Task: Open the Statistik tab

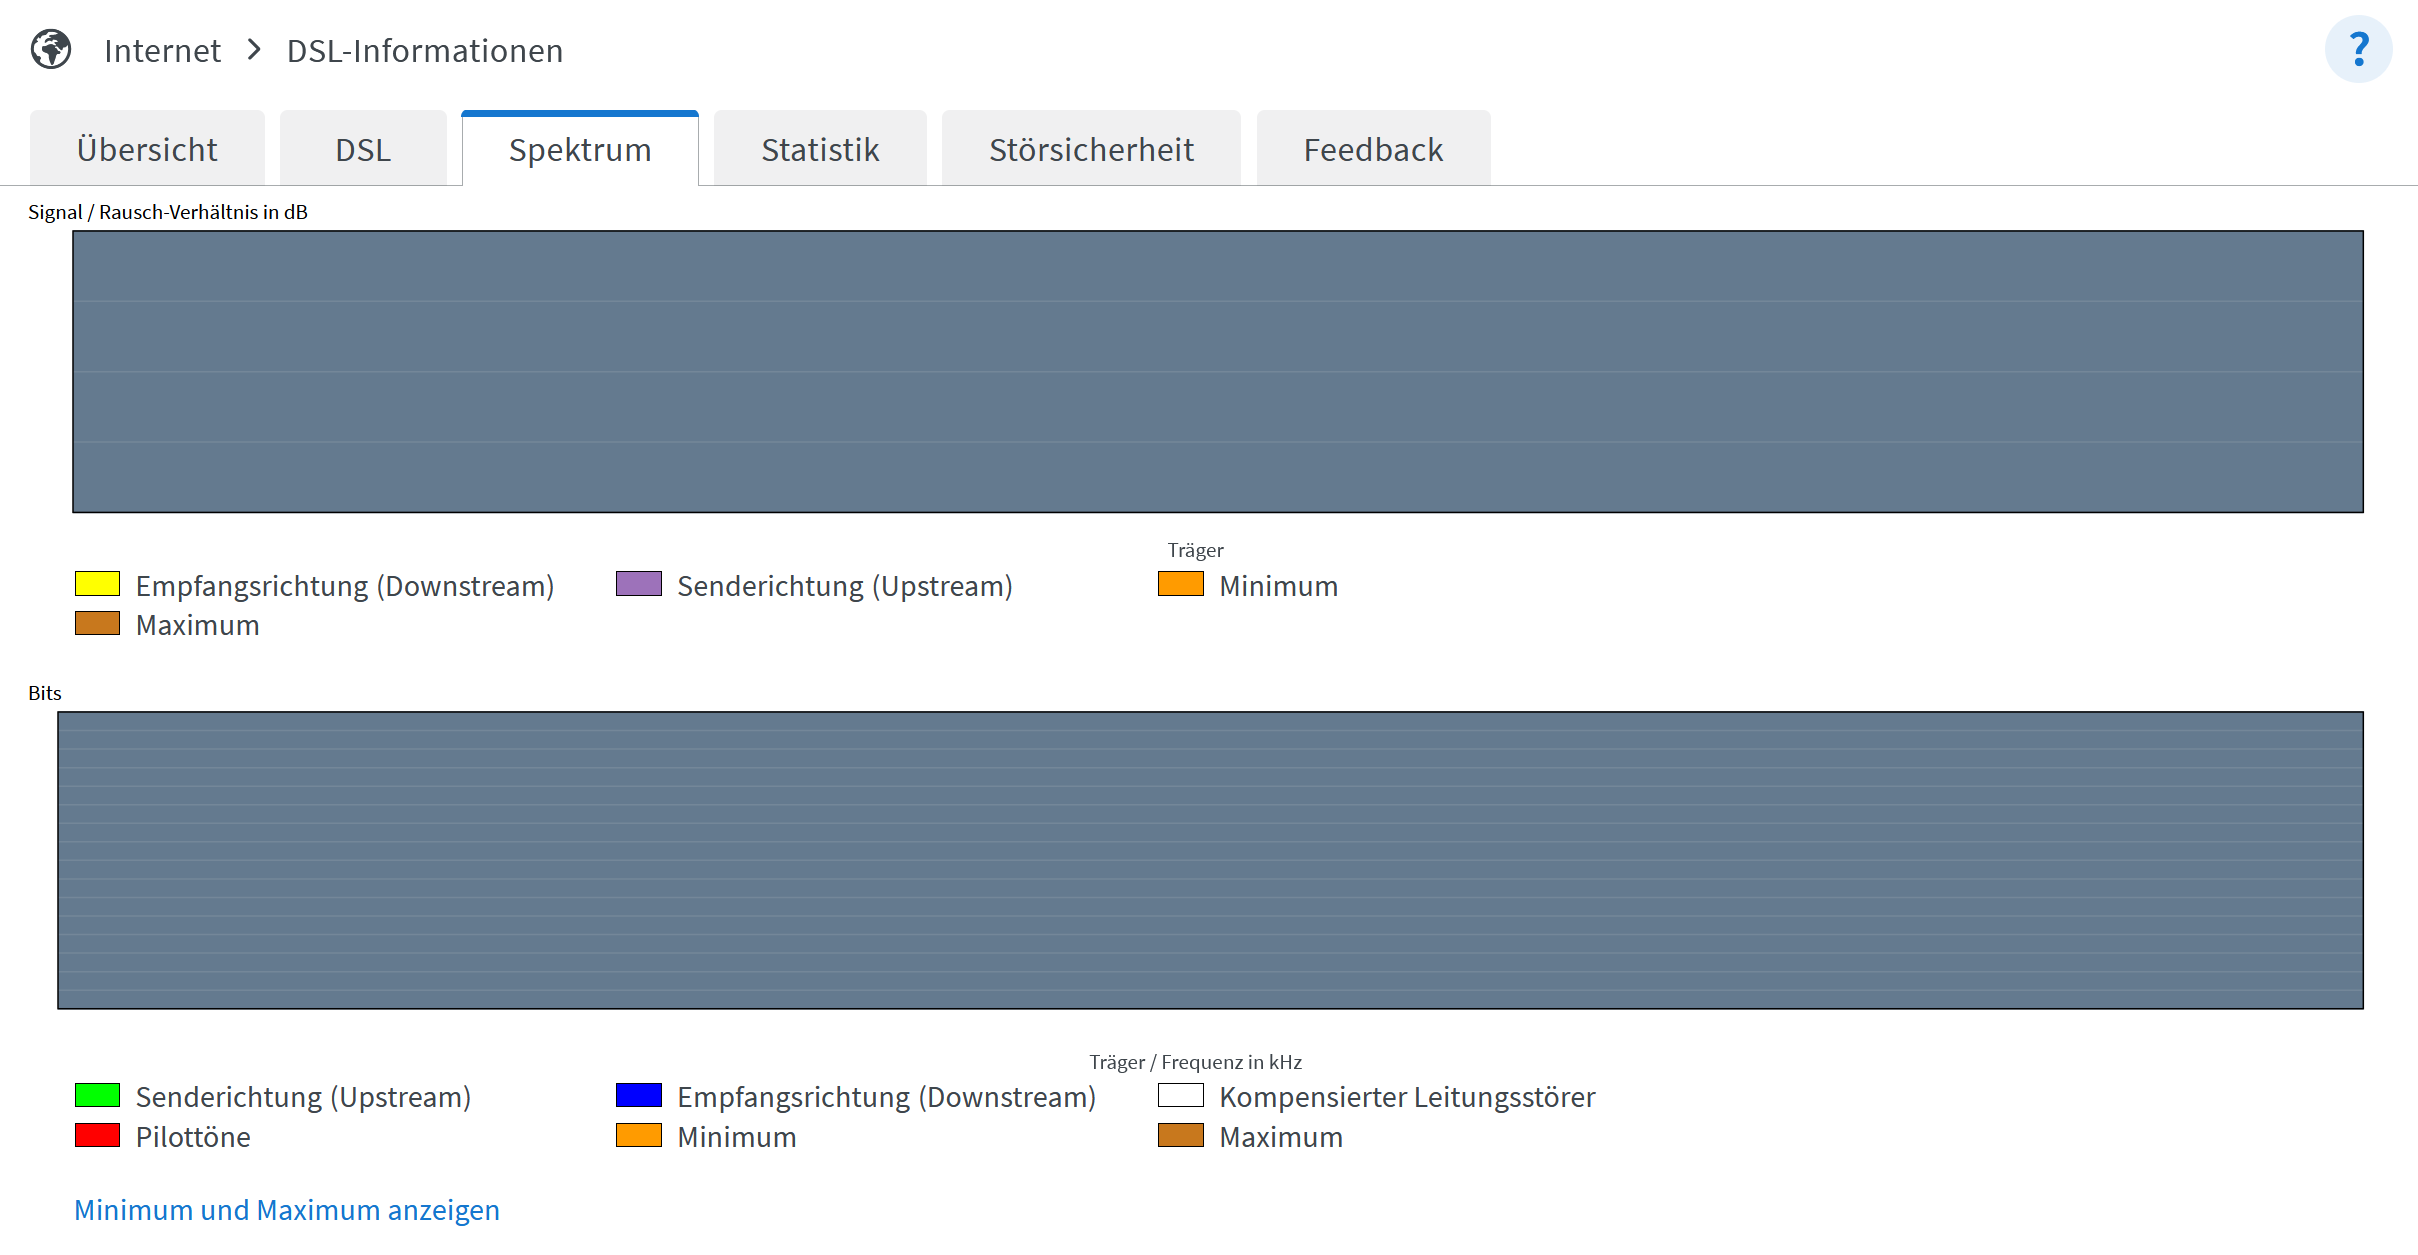Action: click(x=820, y=150)
